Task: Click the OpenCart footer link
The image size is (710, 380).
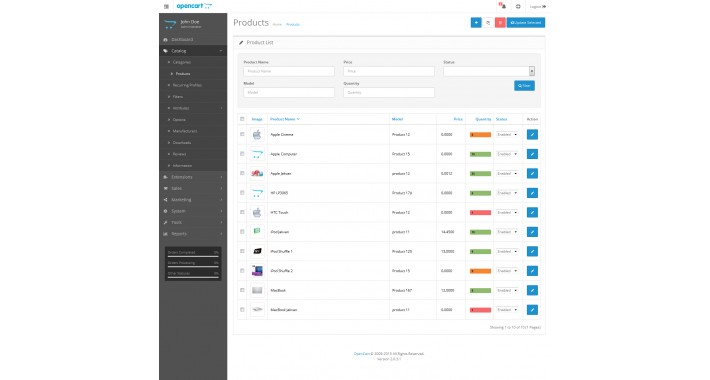Action: click(362, 354)
